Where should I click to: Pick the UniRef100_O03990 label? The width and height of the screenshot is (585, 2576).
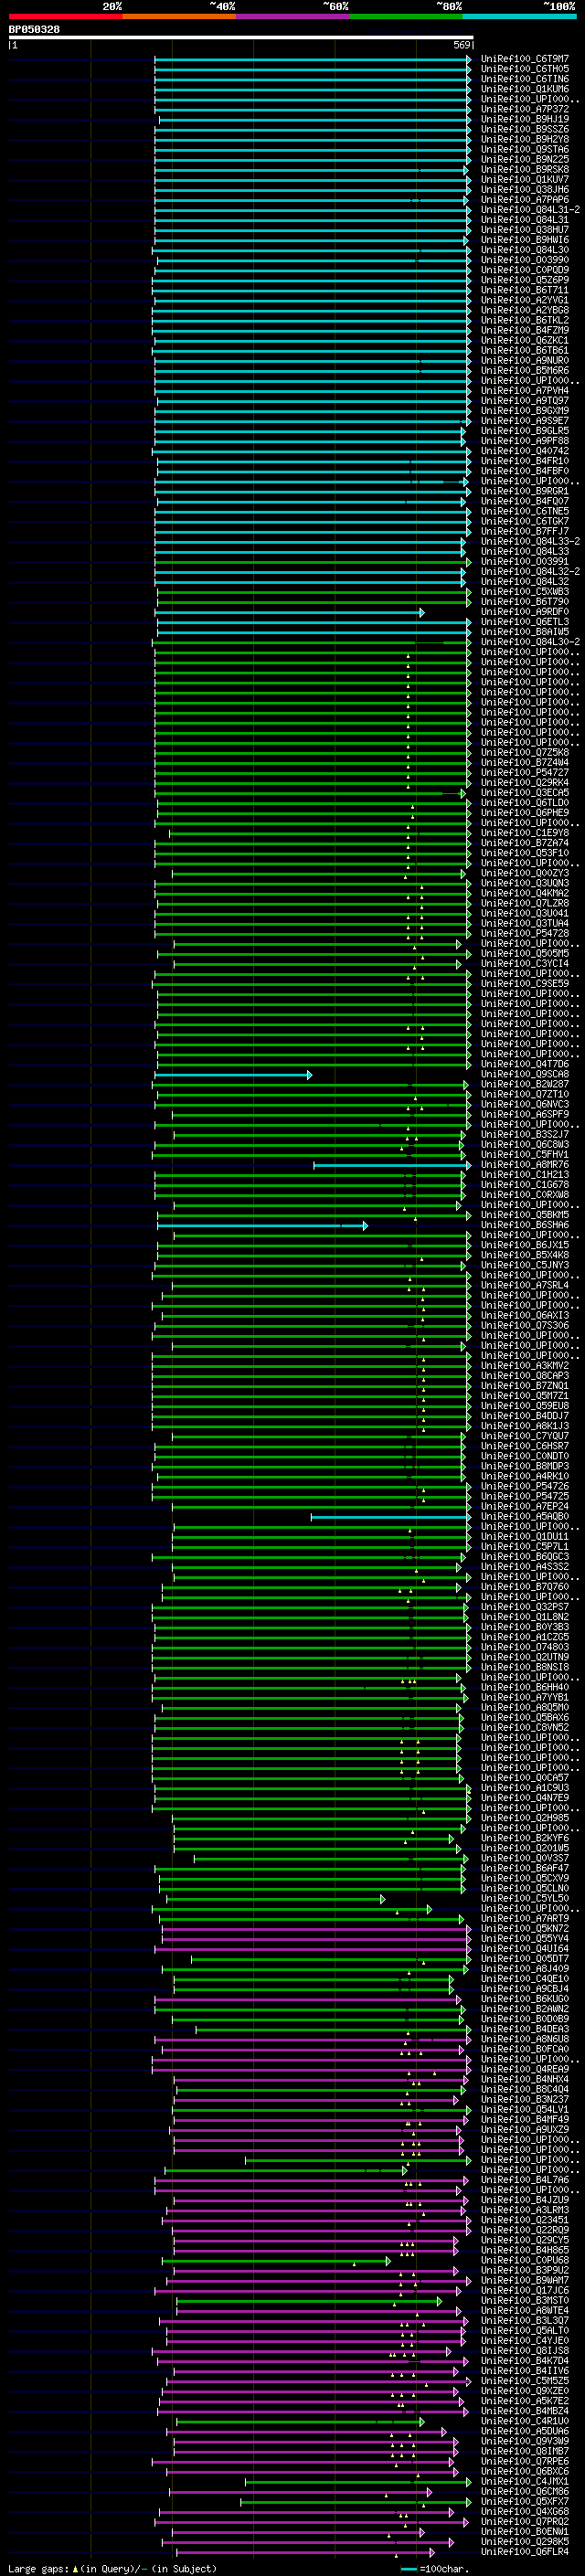(525, 260)
